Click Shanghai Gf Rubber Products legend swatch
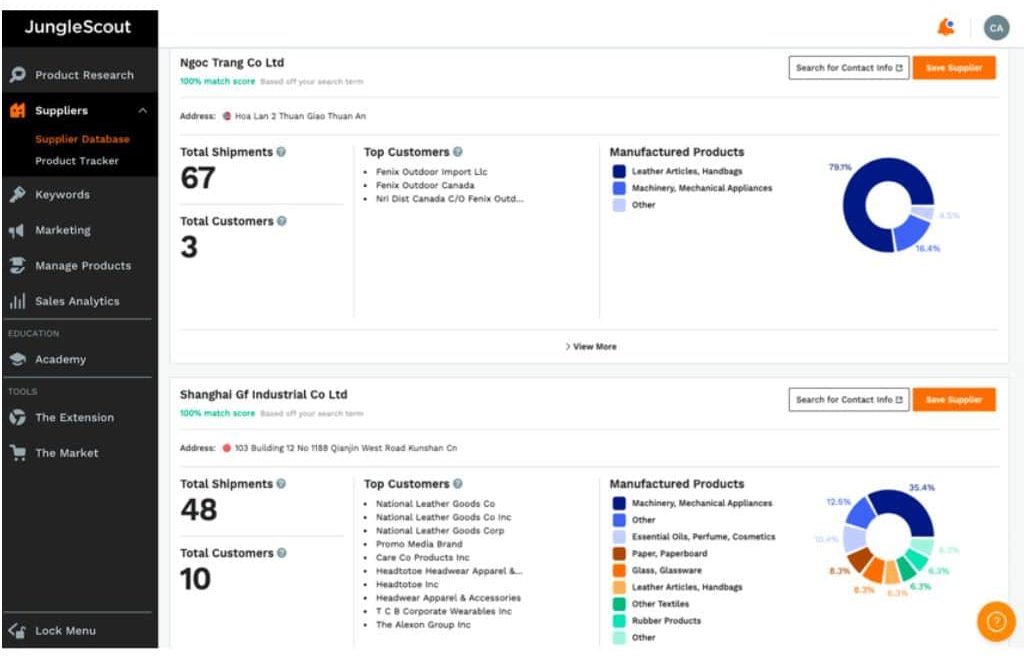 (619, 621)
